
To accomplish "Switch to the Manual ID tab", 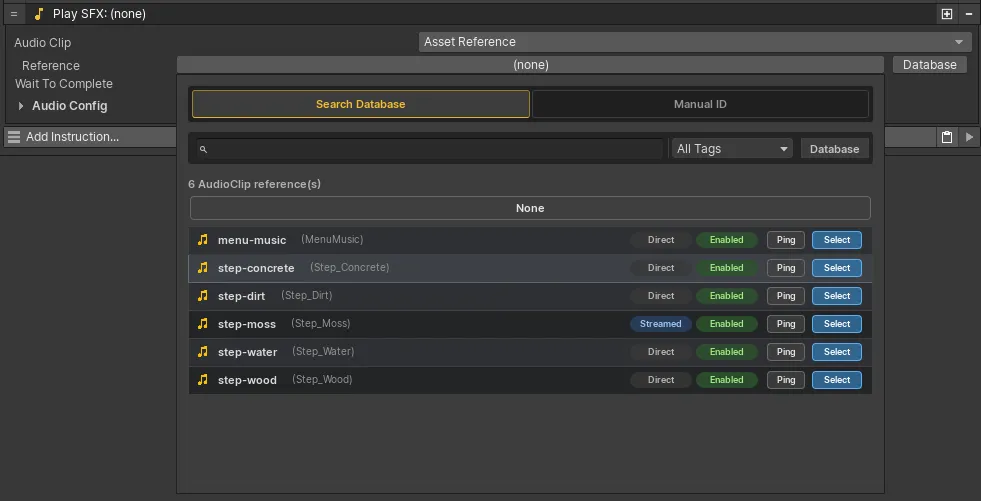I will click(700, 104).
